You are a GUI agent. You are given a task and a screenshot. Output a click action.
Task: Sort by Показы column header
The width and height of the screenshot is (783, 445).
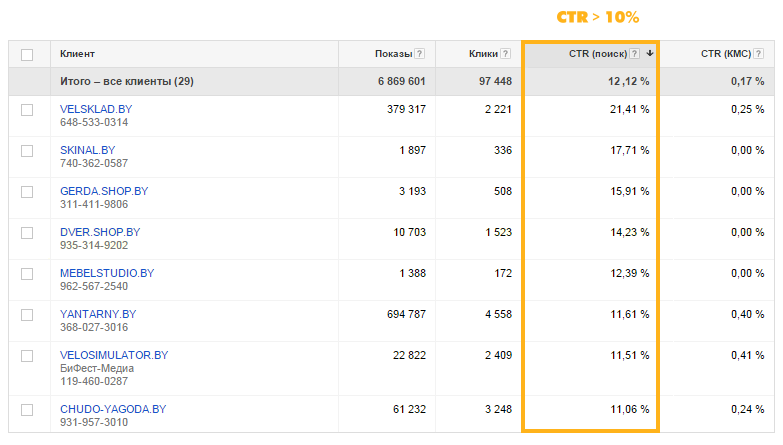tap(393, 54)
